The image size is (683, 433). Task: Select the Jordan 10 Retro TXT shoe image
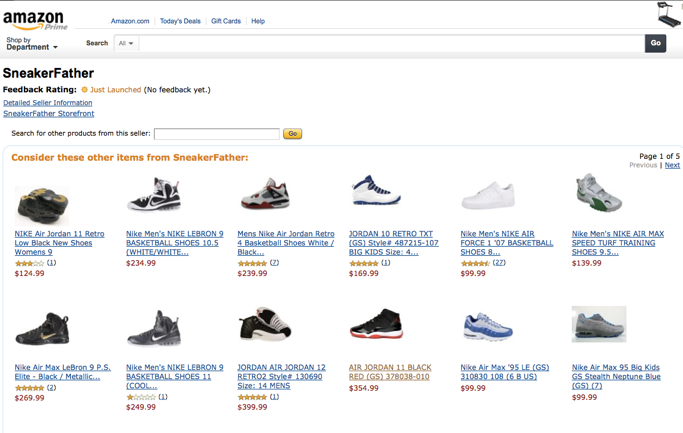(x=376, y=190)
